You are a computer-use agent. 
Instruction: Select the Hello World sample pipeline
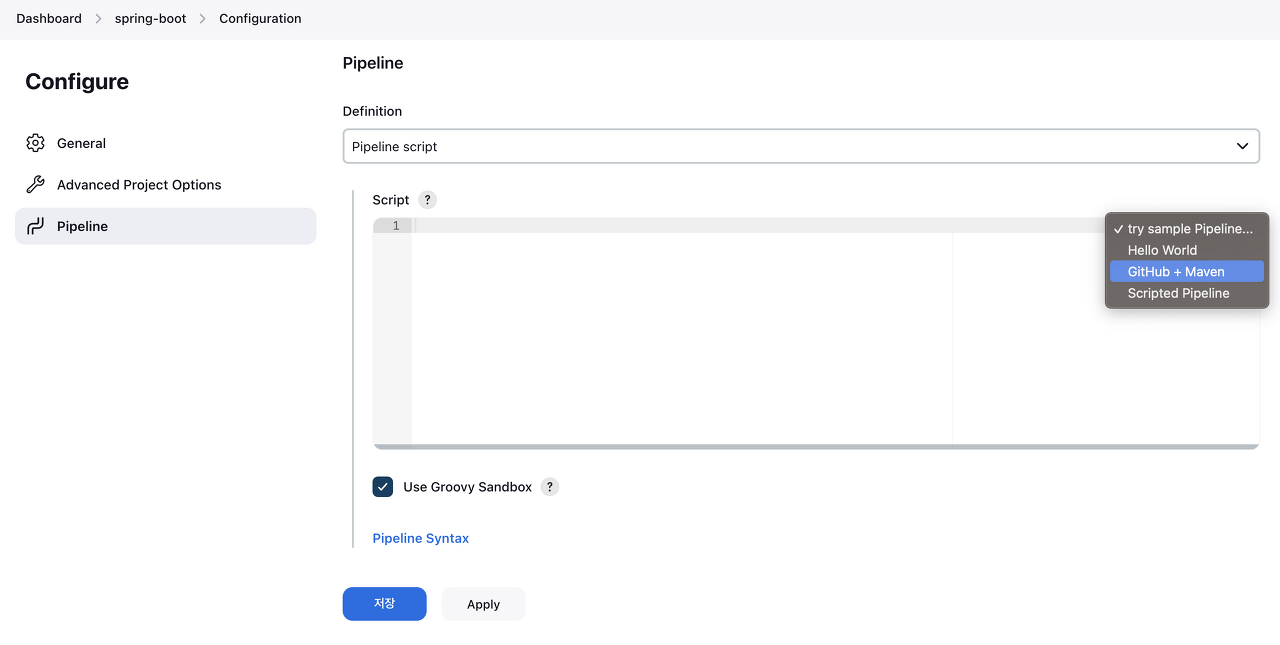tap(1186, 250)
